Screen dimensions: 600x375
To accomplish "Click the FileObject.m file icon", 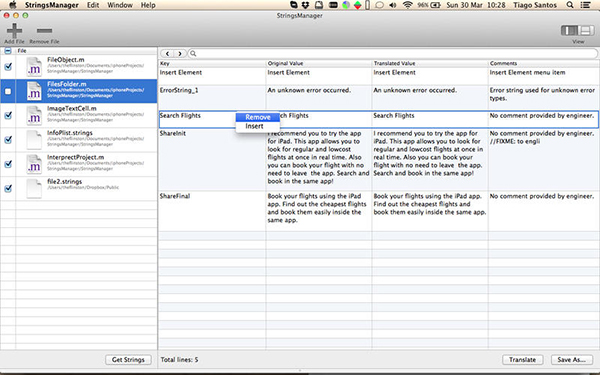I will (x=34, y=67).
